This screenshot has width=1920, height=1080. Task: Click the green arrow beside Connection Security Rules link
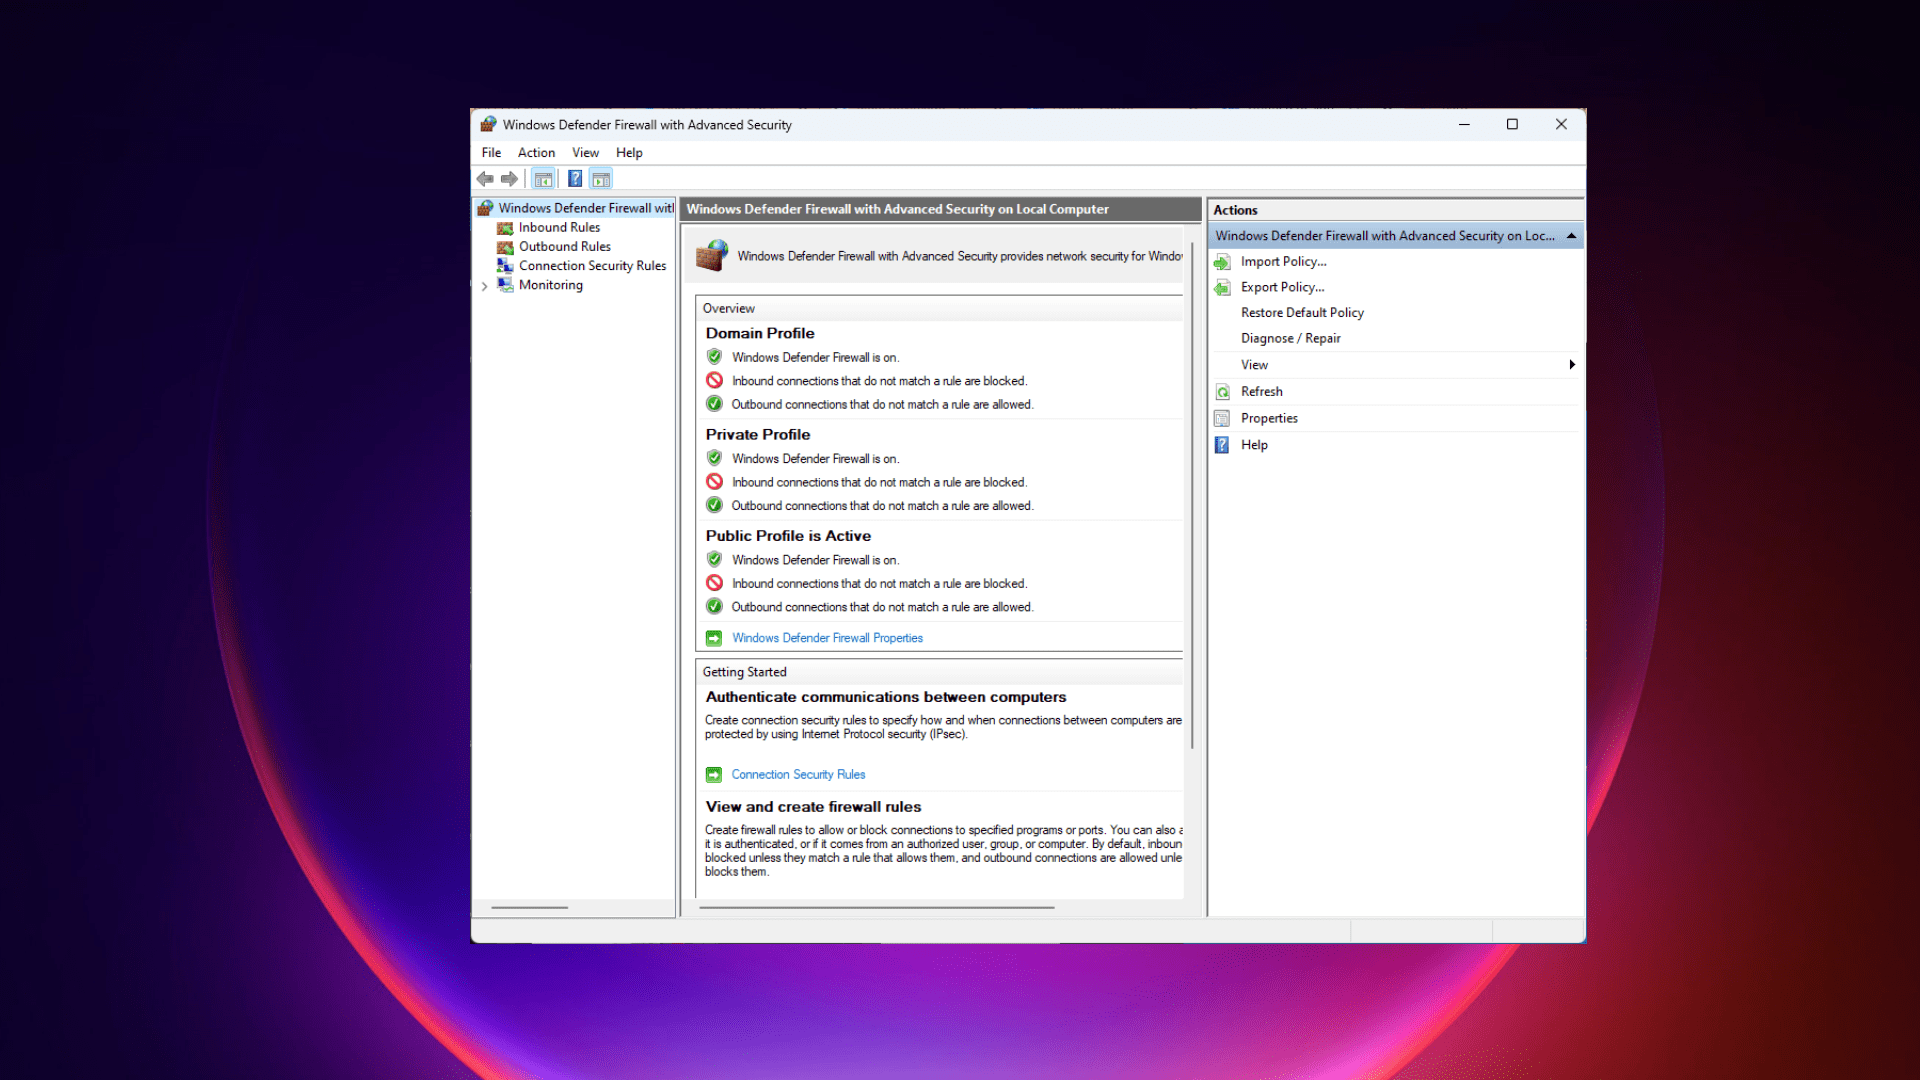pyautogui.click(x=714, y=775)
